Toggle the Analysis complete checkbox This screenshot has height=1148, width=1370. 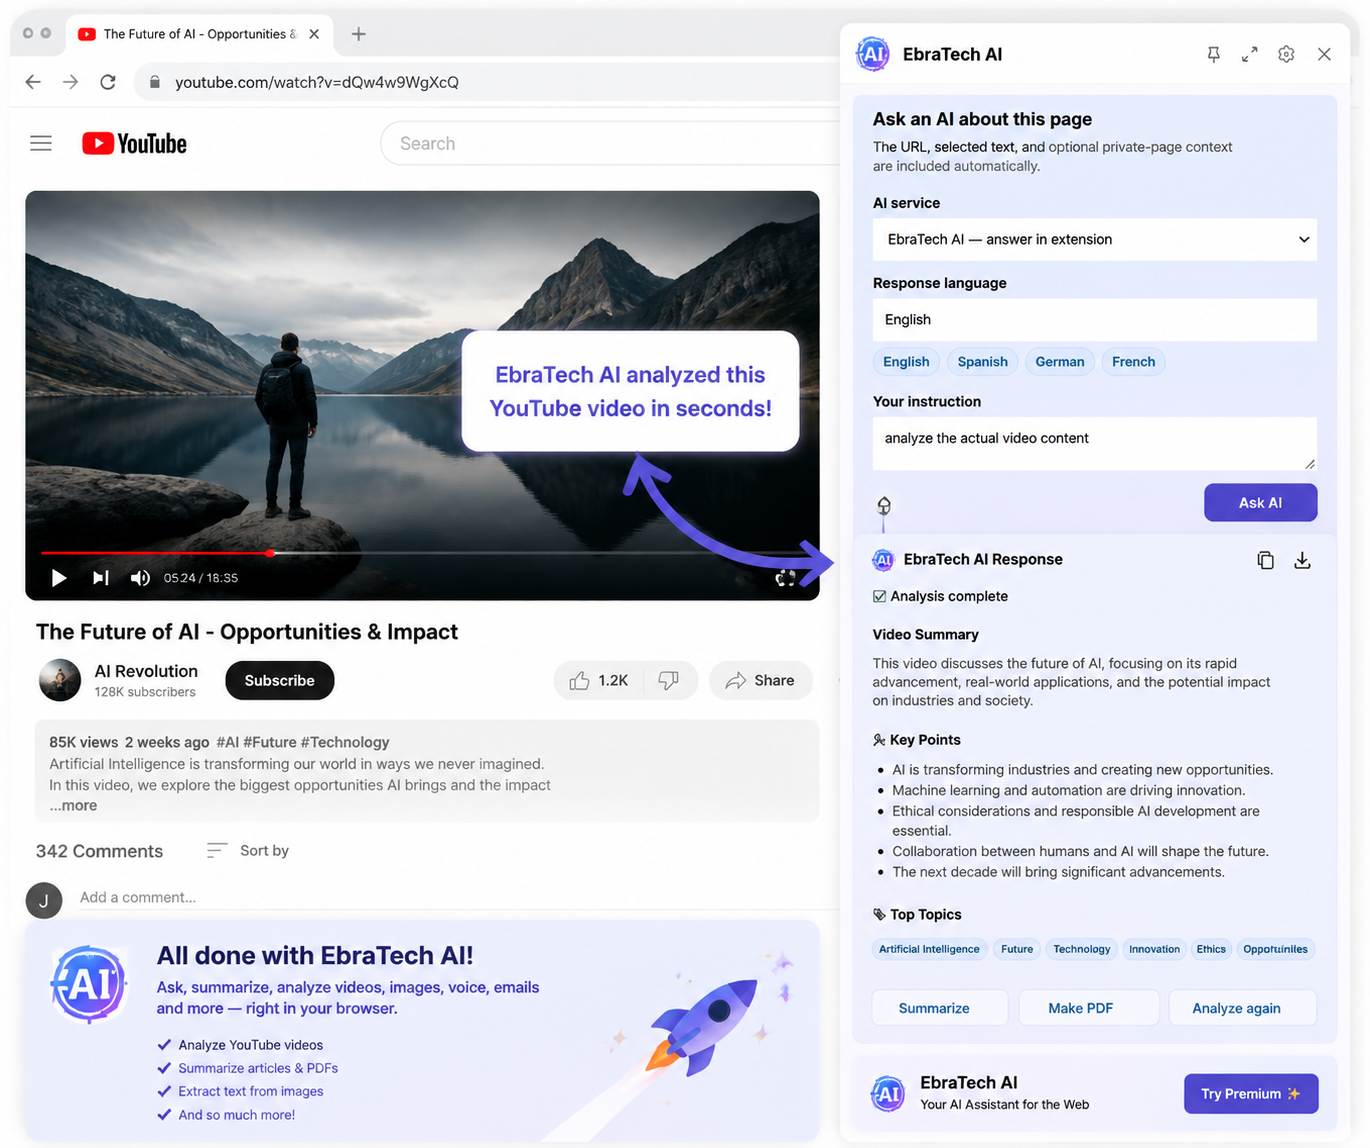(x=879, y=597)
